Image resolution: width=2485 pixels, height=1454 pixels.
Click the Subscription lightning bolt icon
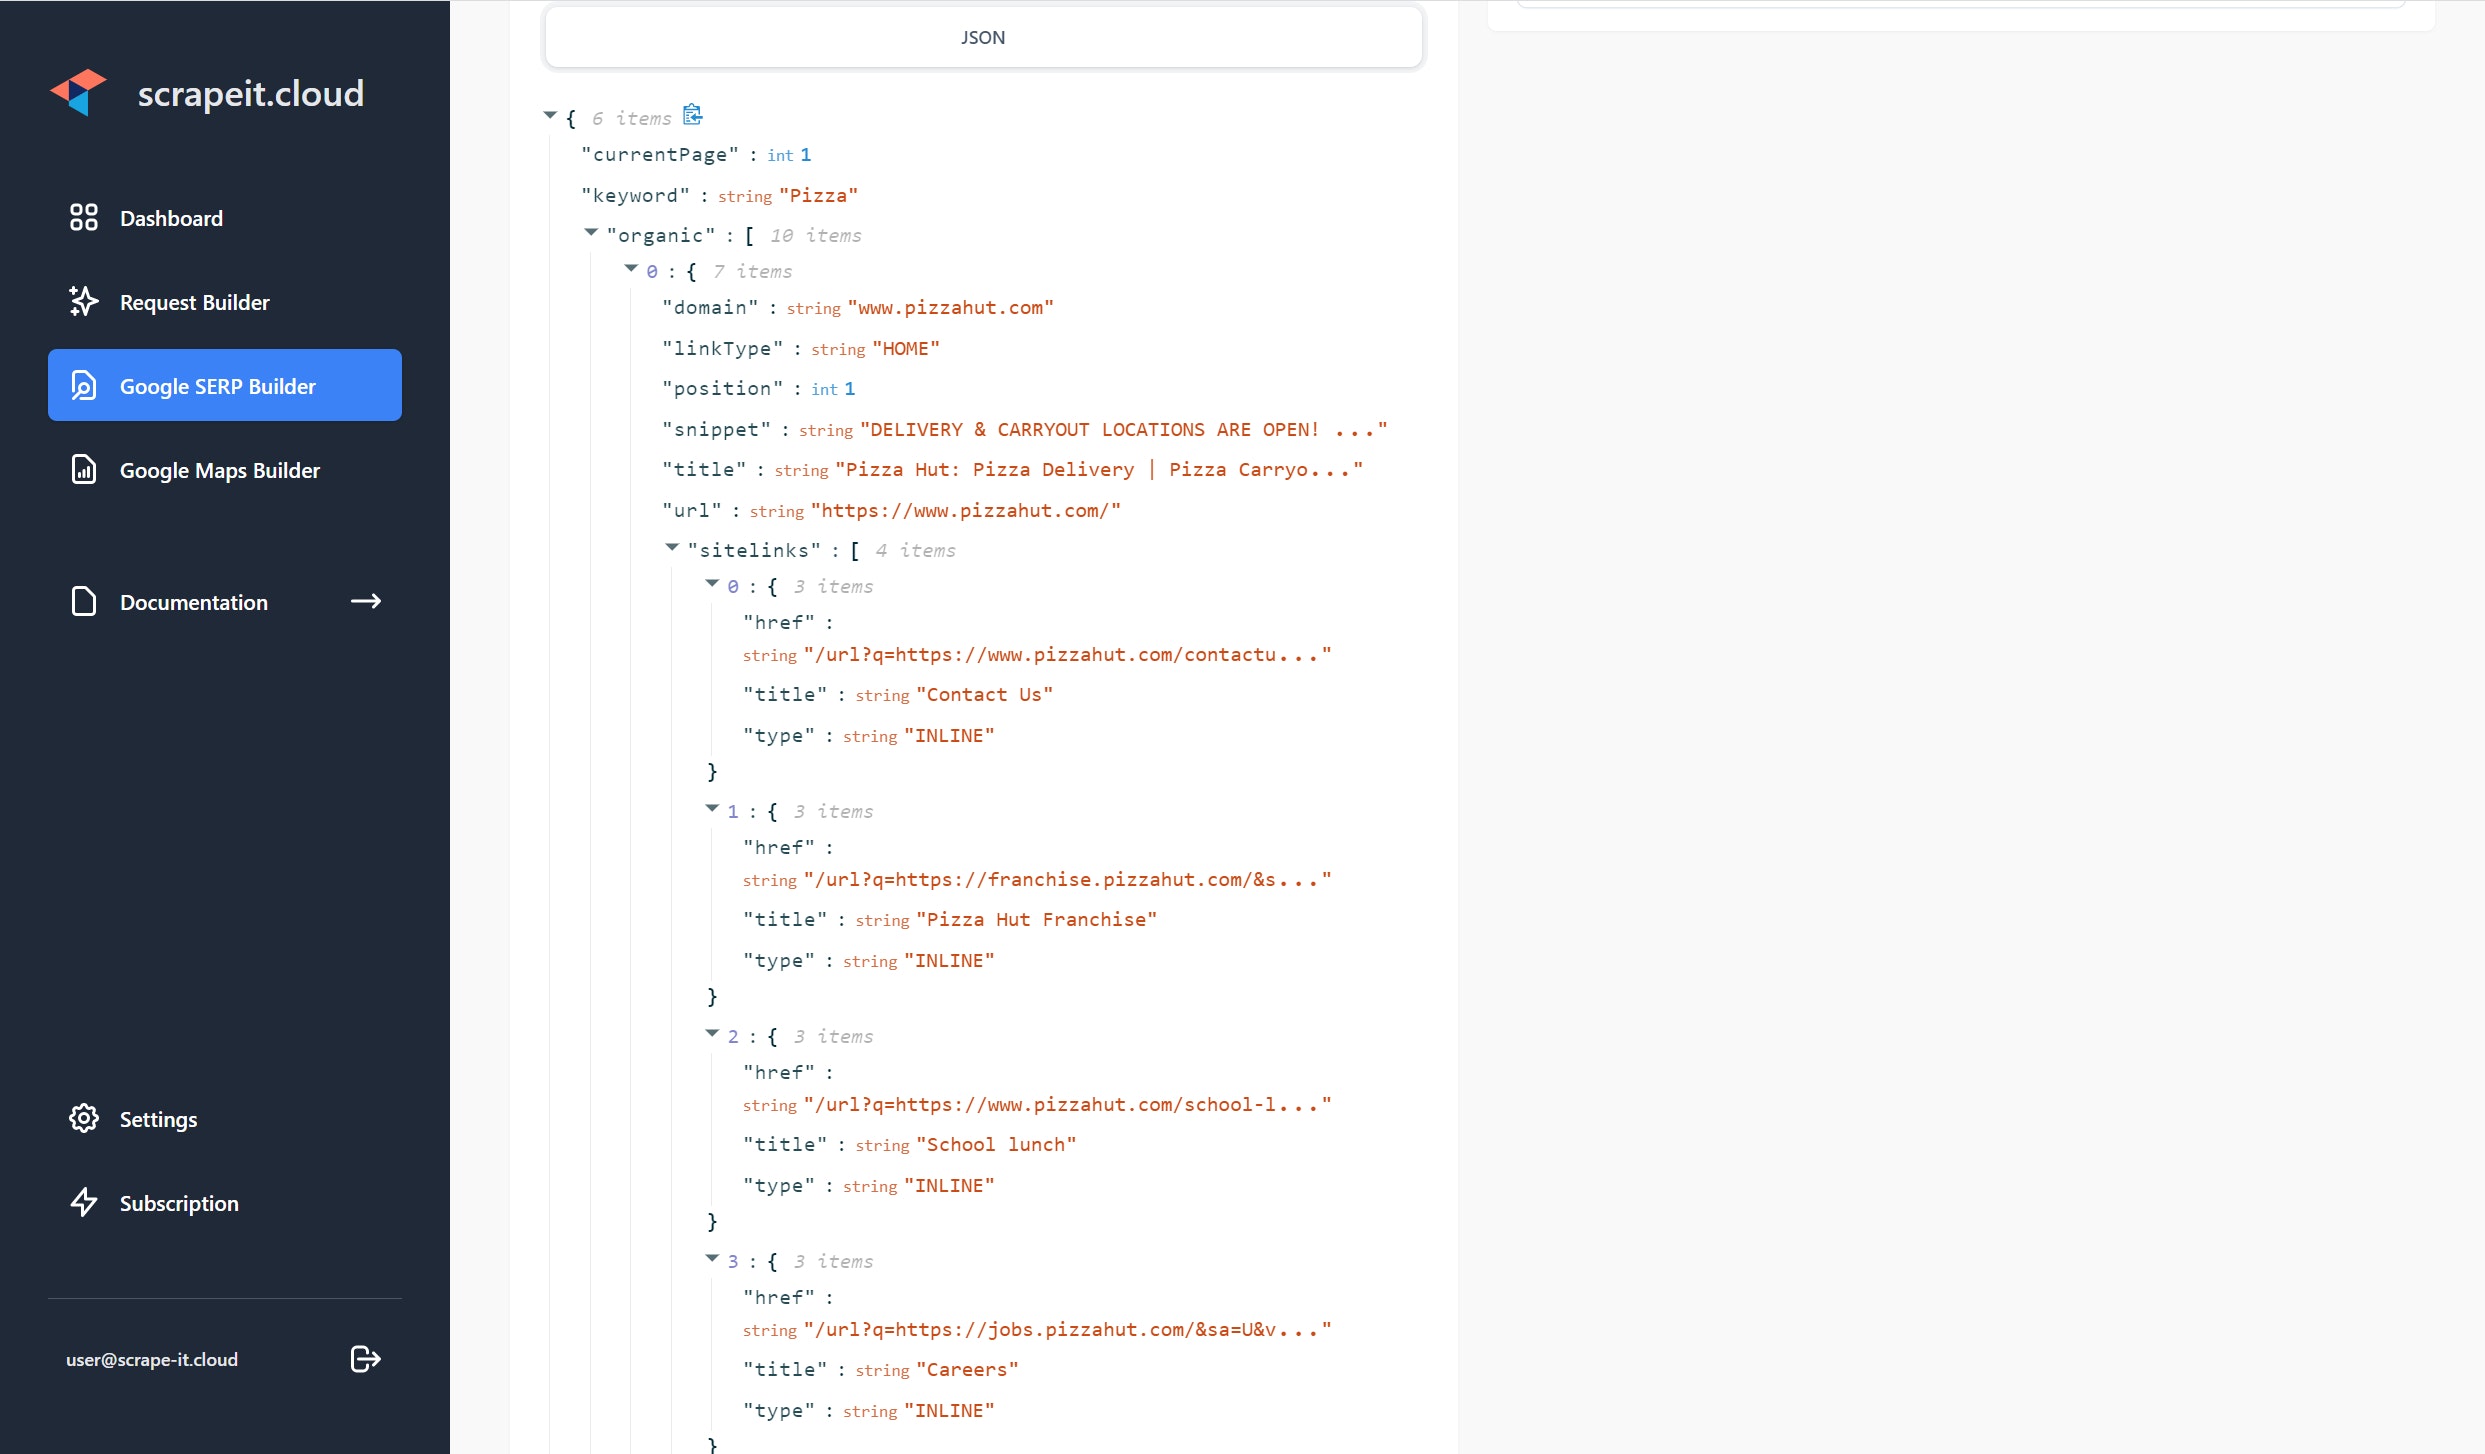(x=84, y=1202)
